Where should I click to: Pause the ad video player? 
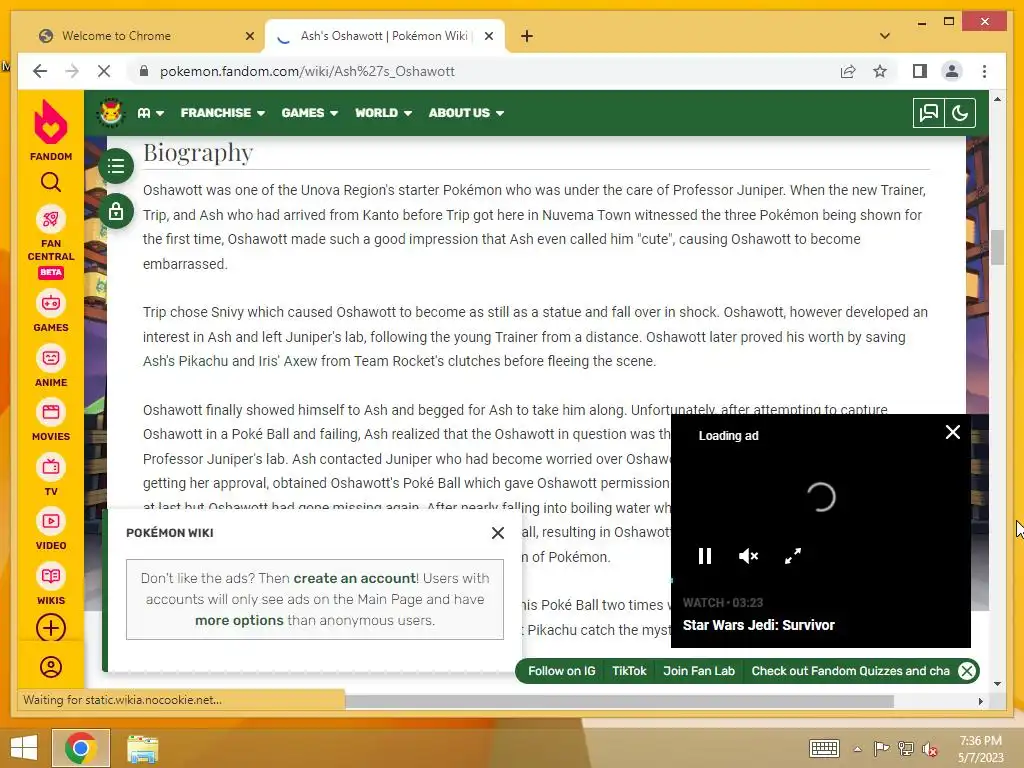tap(705, 556)
